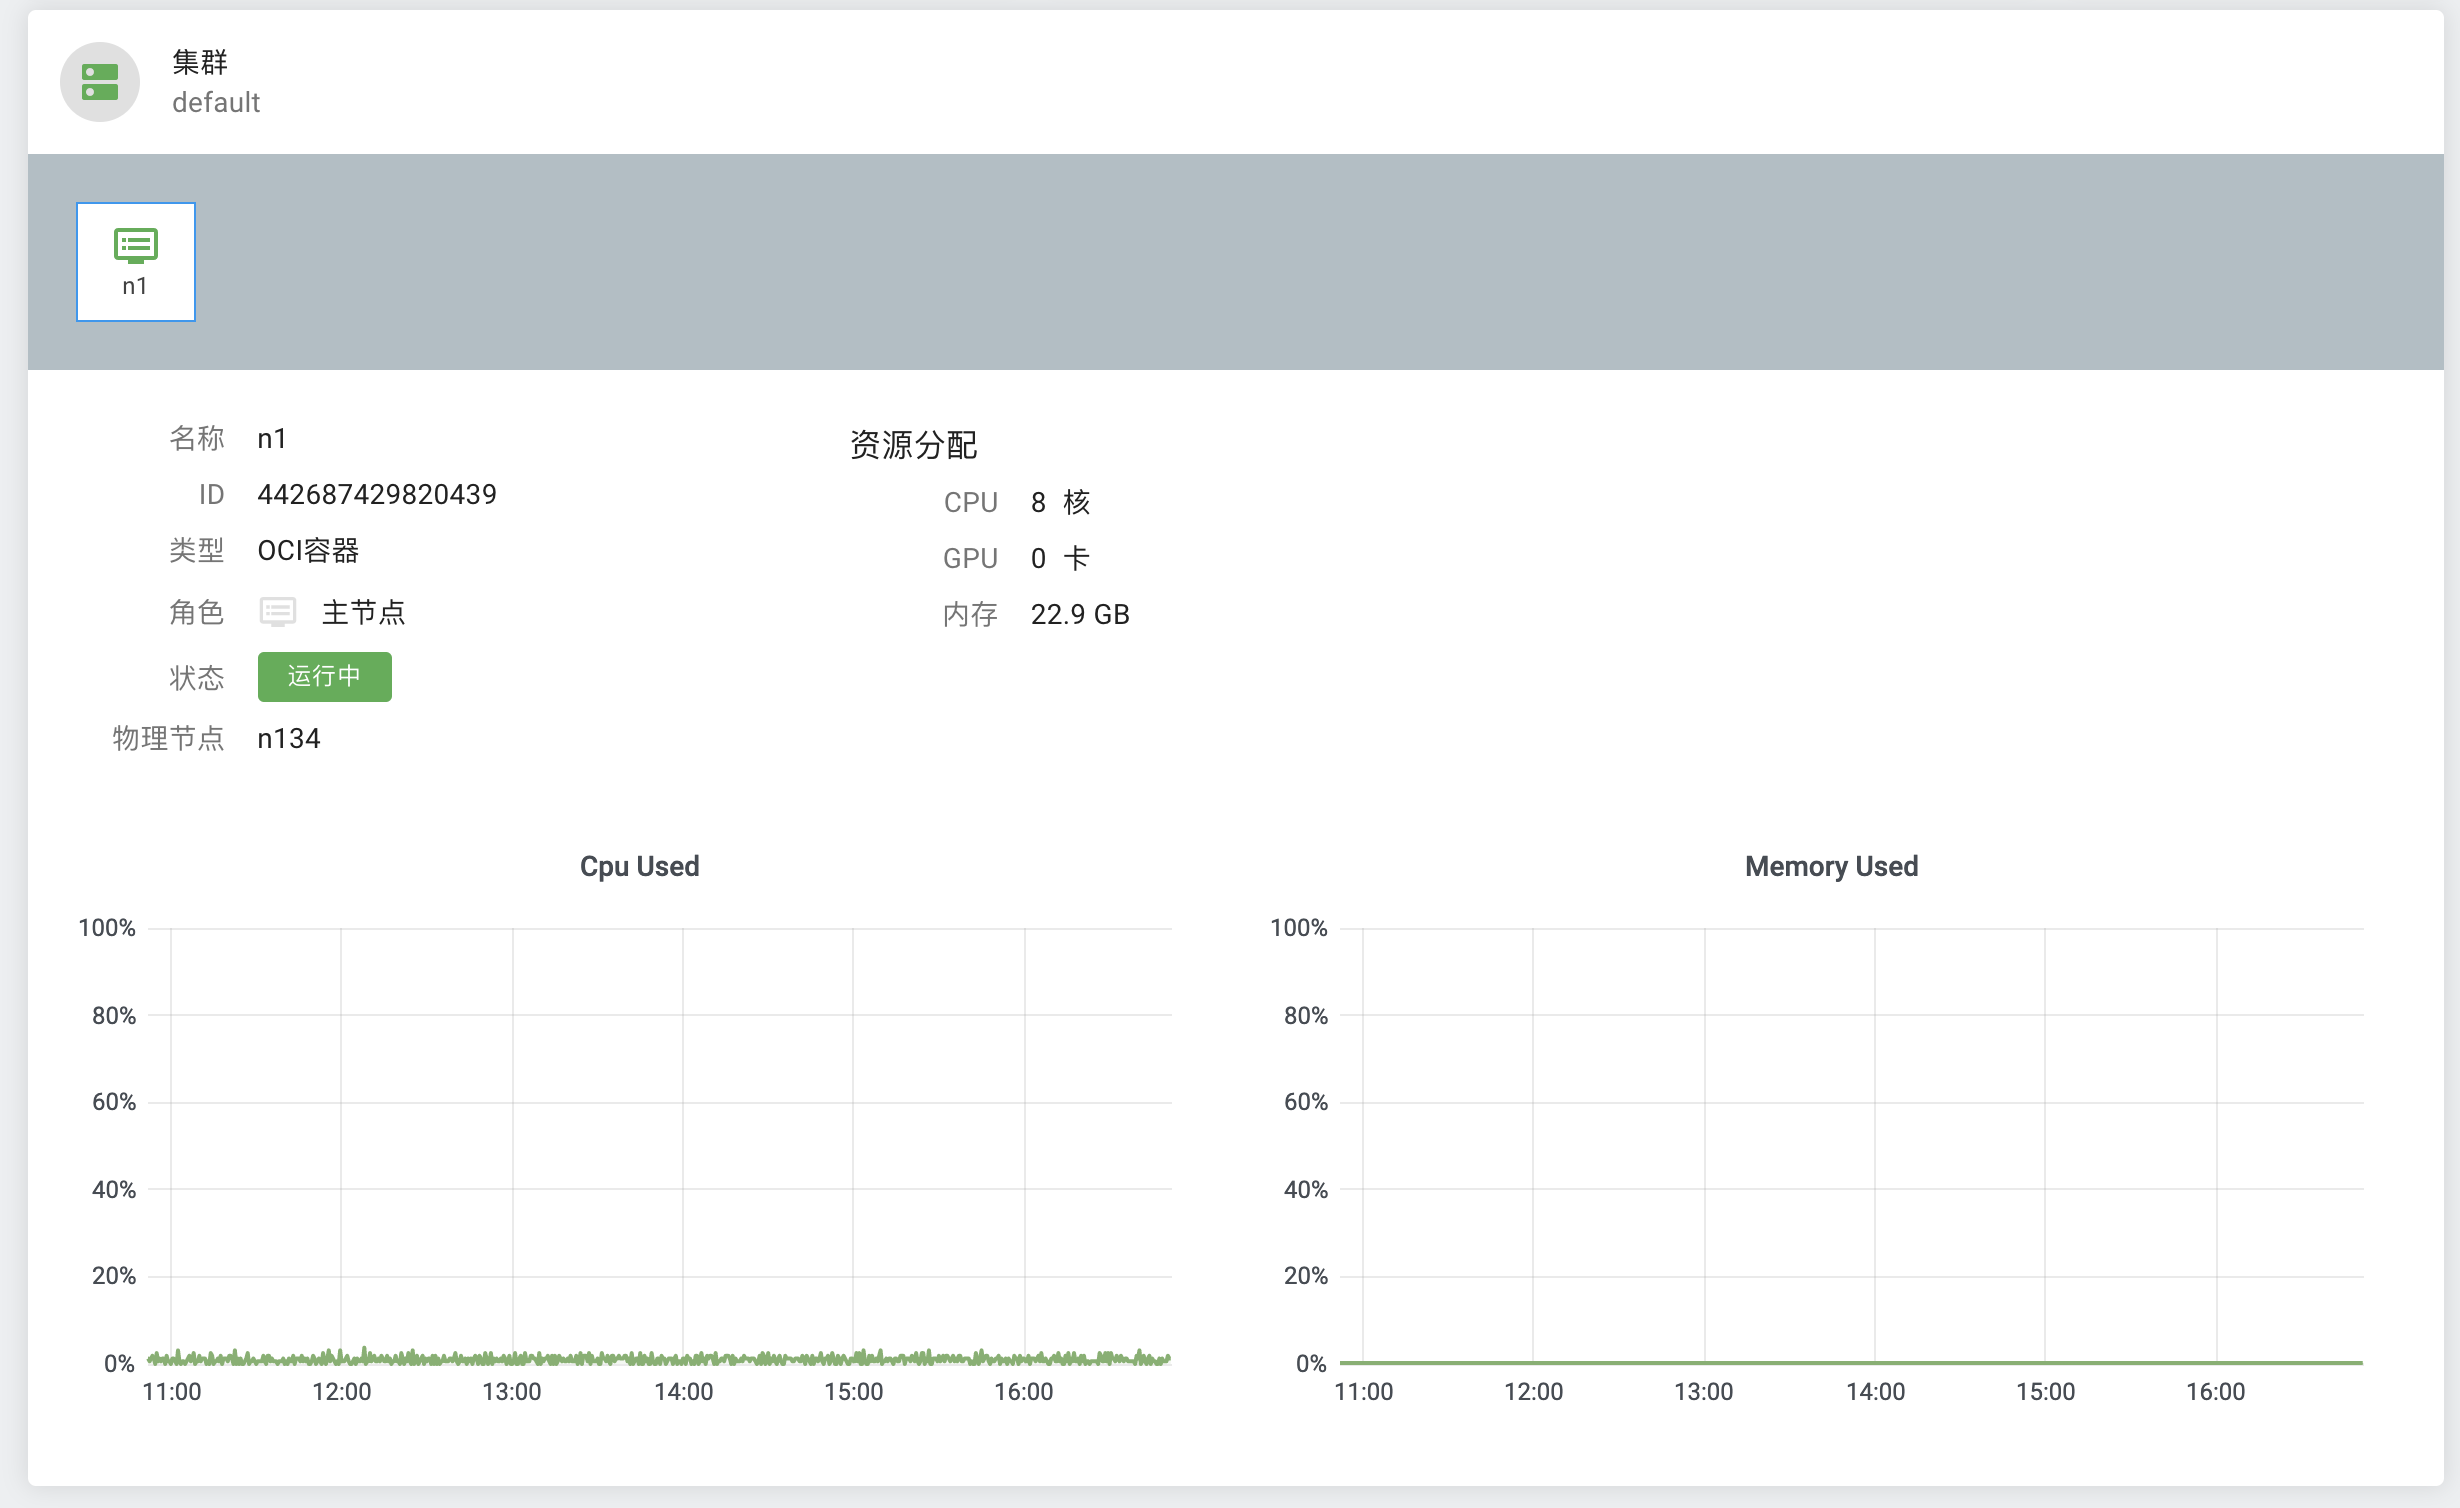
Task: Click the 状态 label
Action: pyautogui.click(x=197, y=678)
